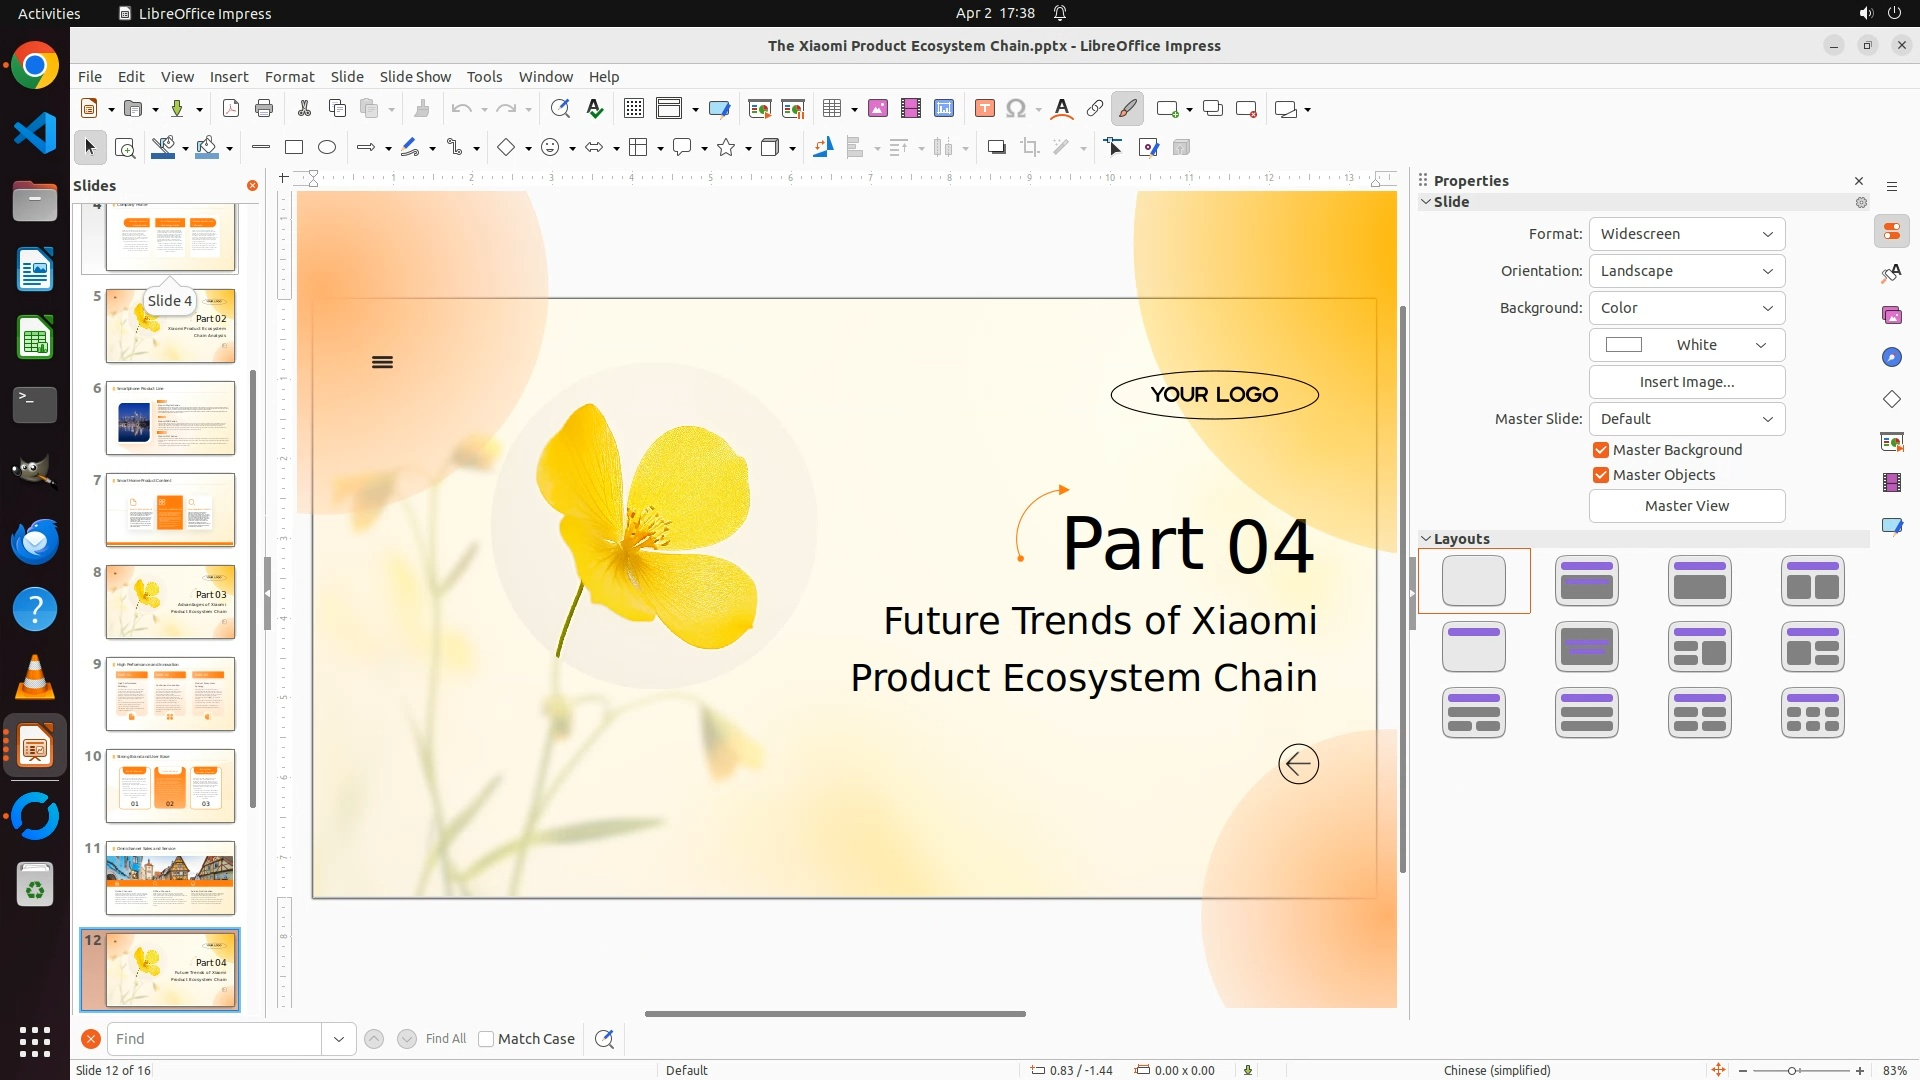The image size is (1920, 1080).
Task: Open the Format menu
Action: coord(289,76)
